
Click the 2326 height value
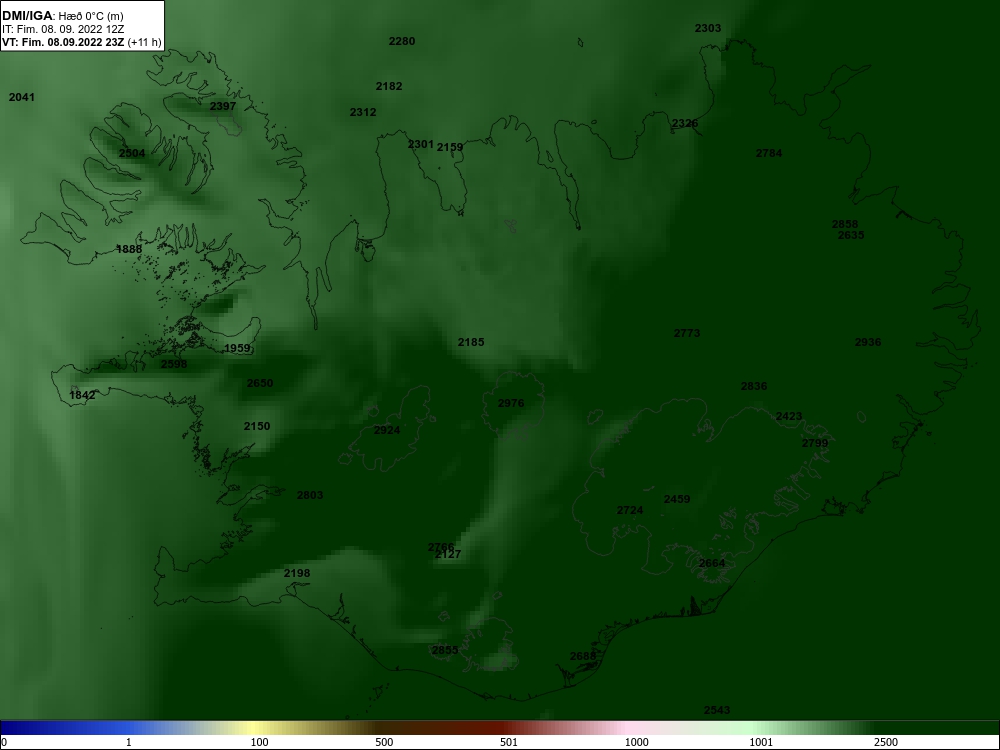tap(685, 123)
